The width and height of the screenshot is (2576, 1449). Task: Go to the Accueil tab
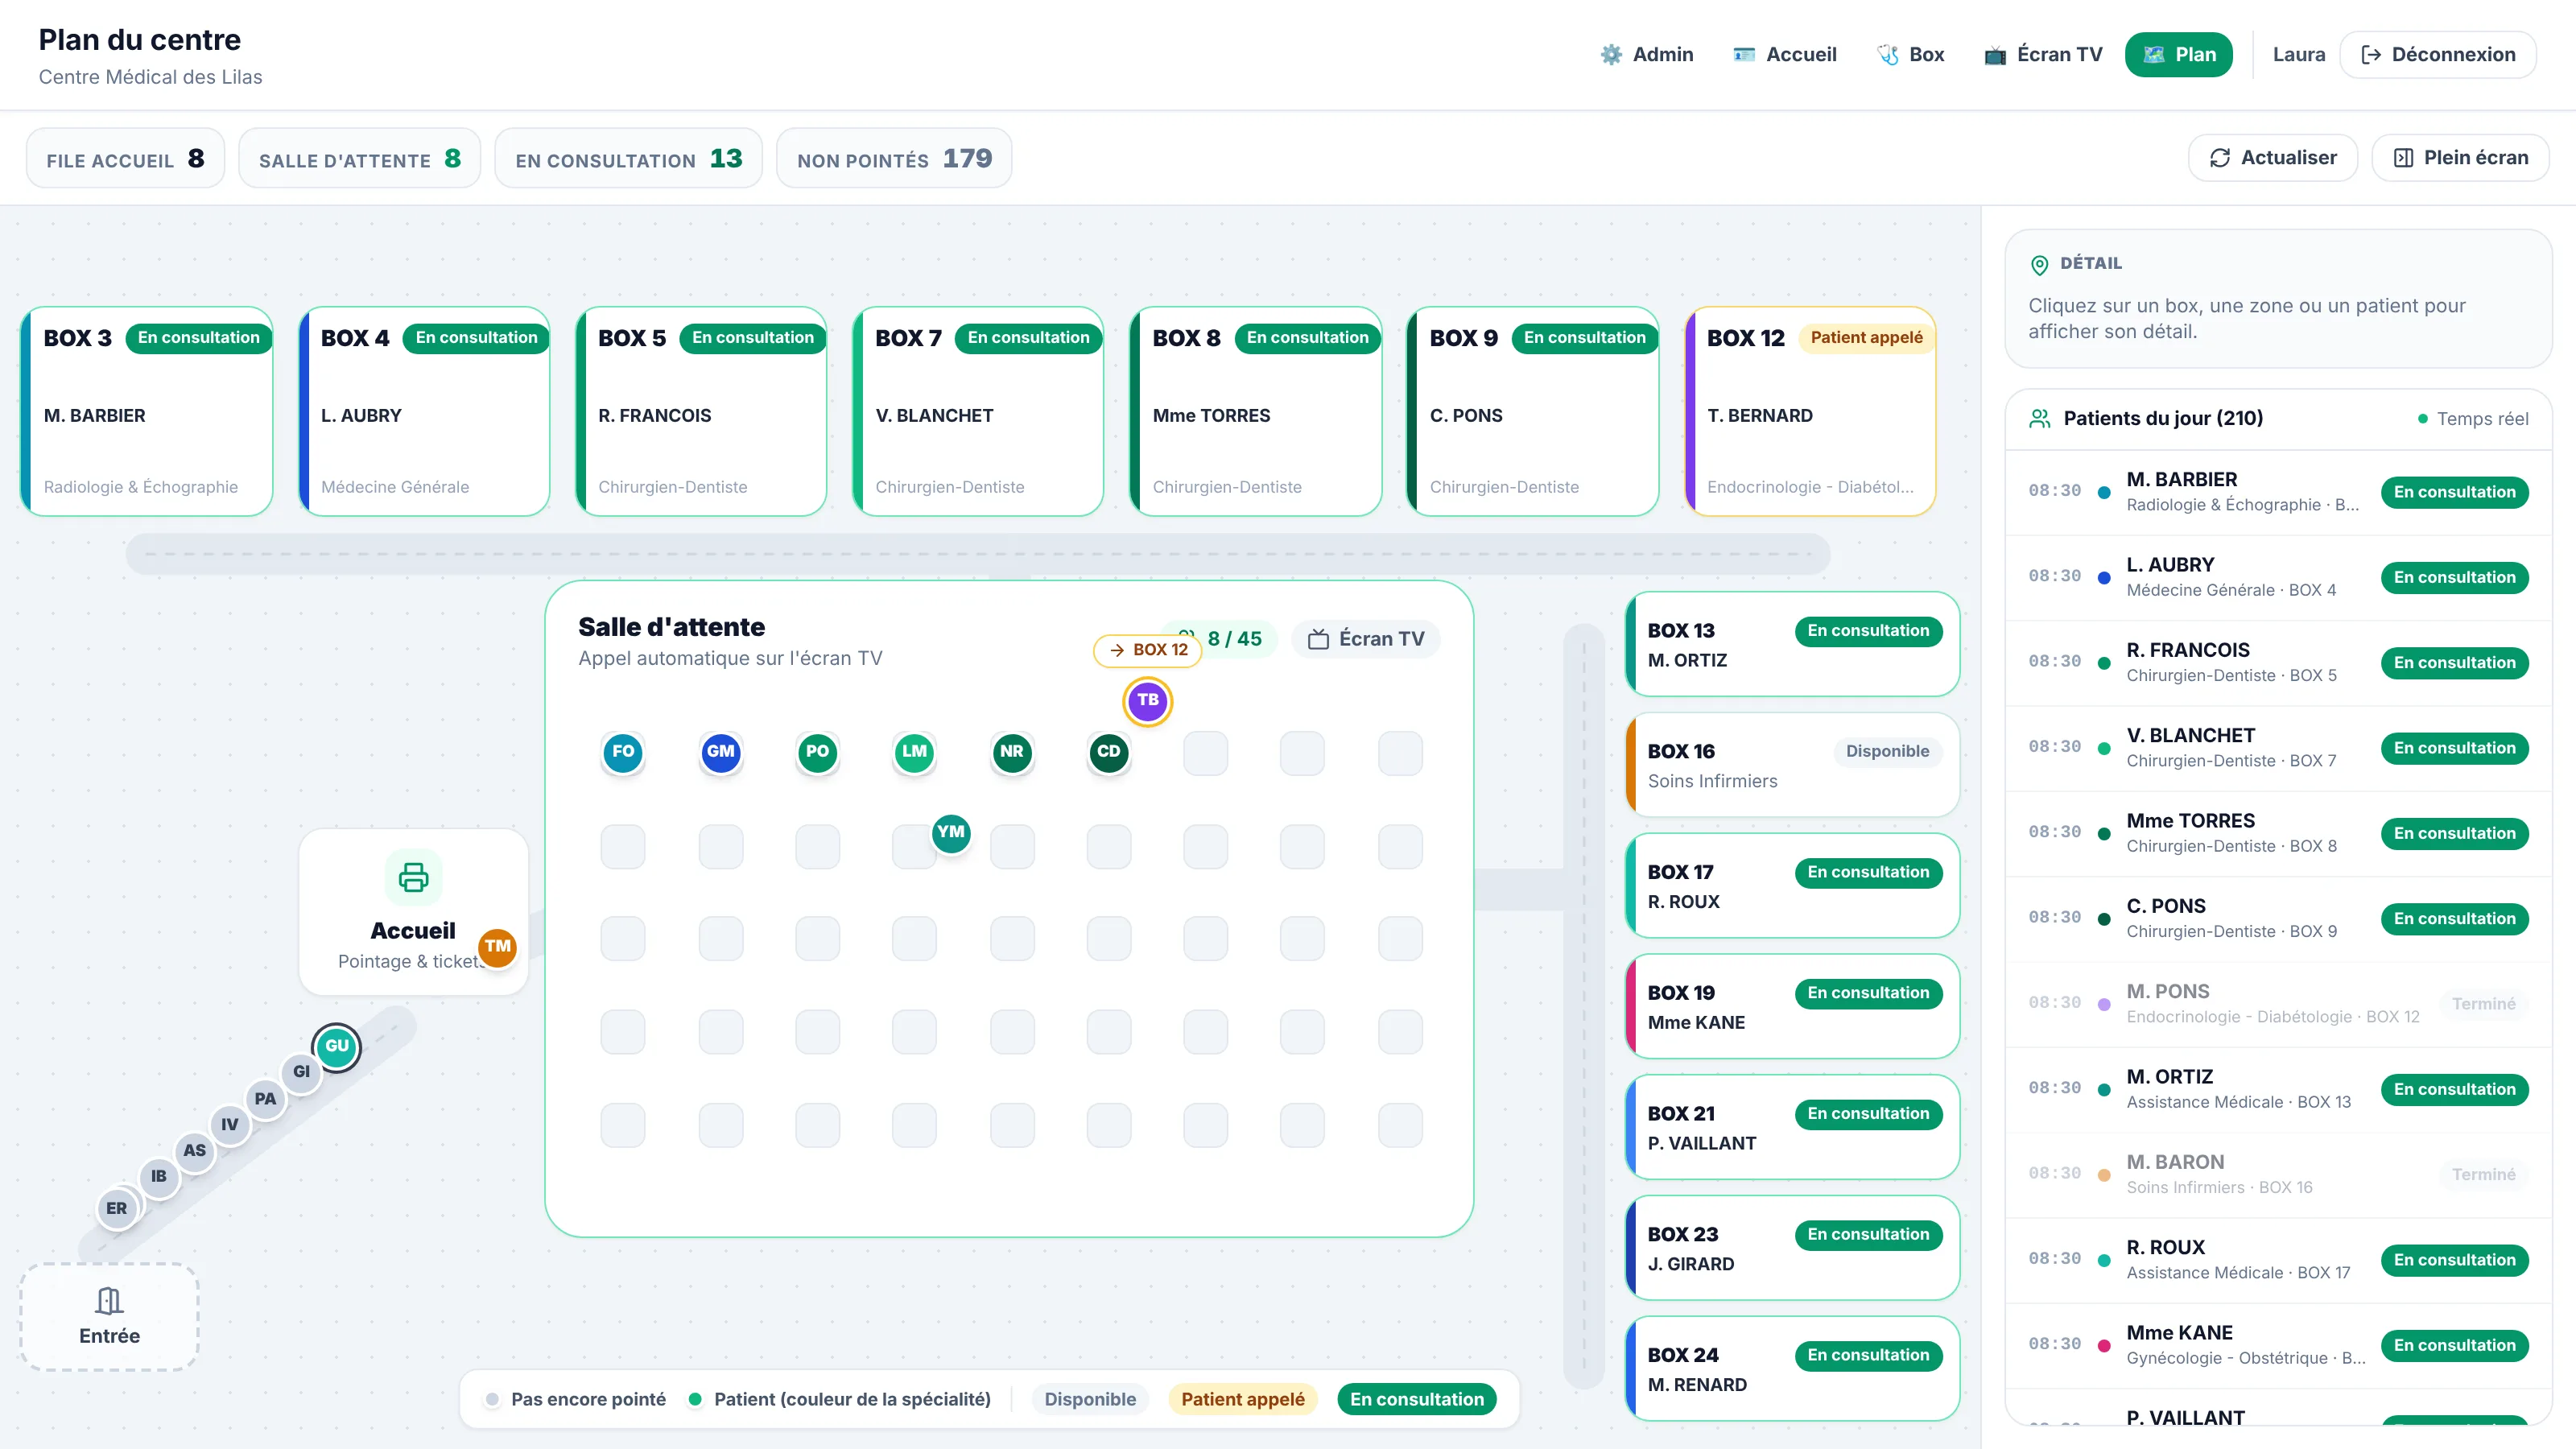(x=1785, y=54)
